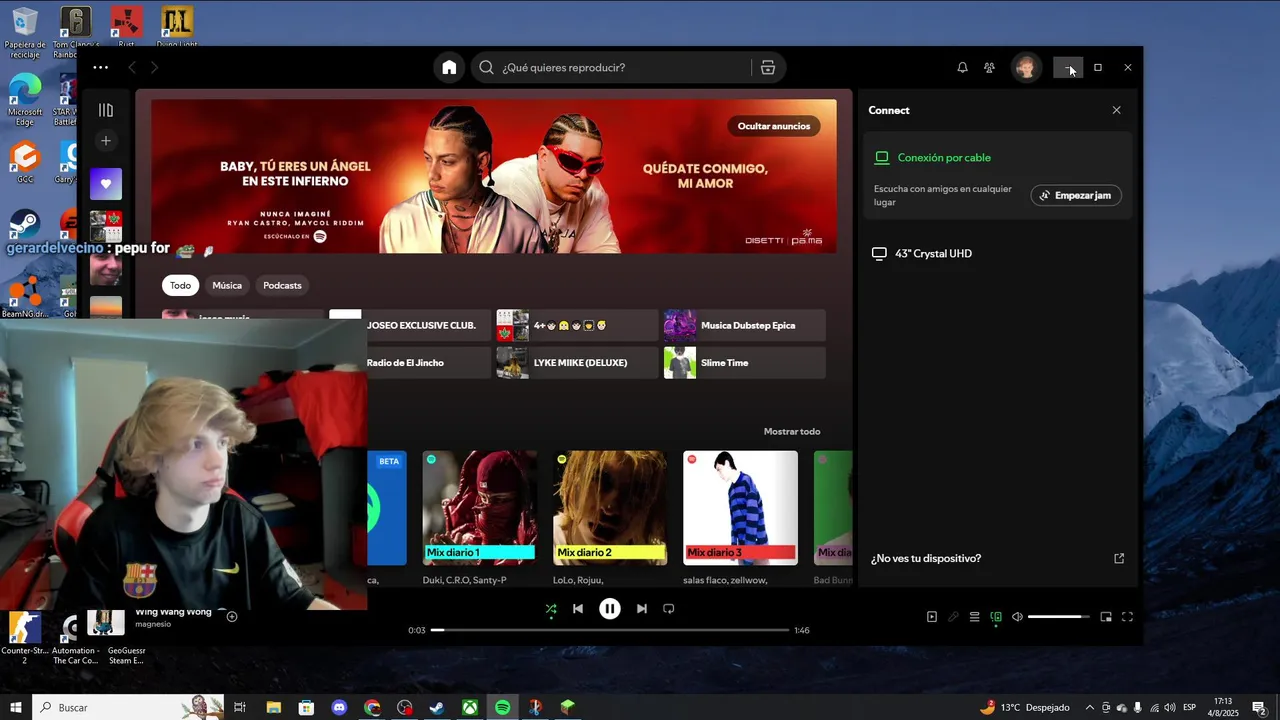Open 'Mix diario 2' cover

pos(610,508)
